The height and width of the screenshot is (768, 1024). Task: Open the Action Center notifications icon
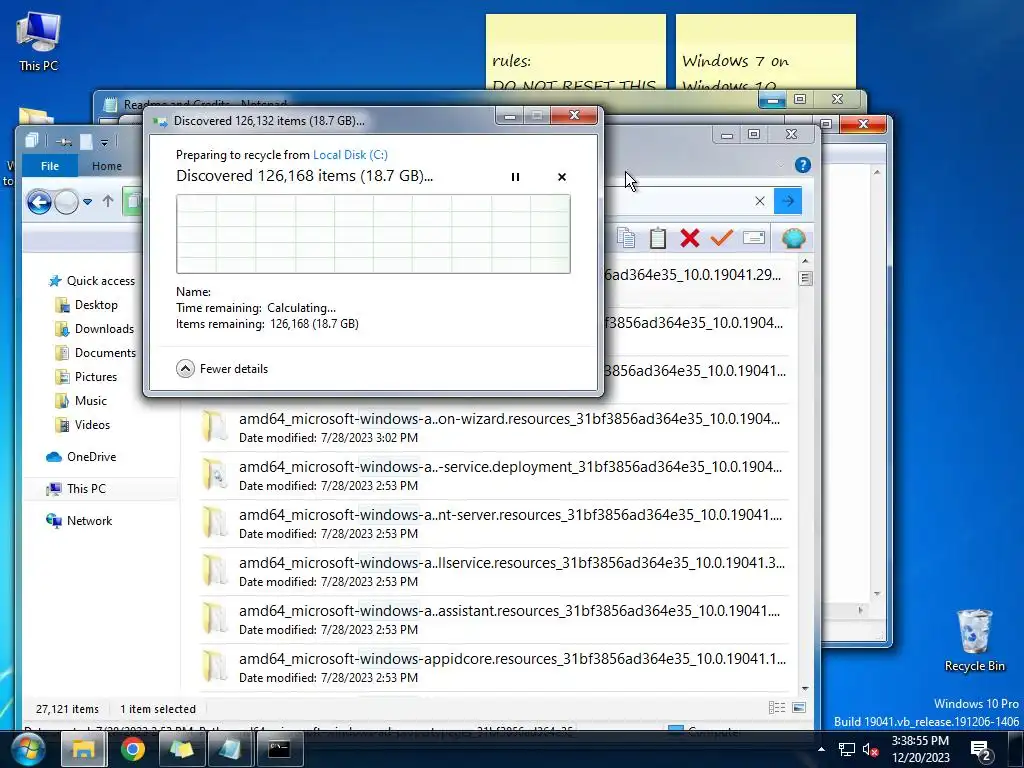pyautogui.click(x=982, y=750)
